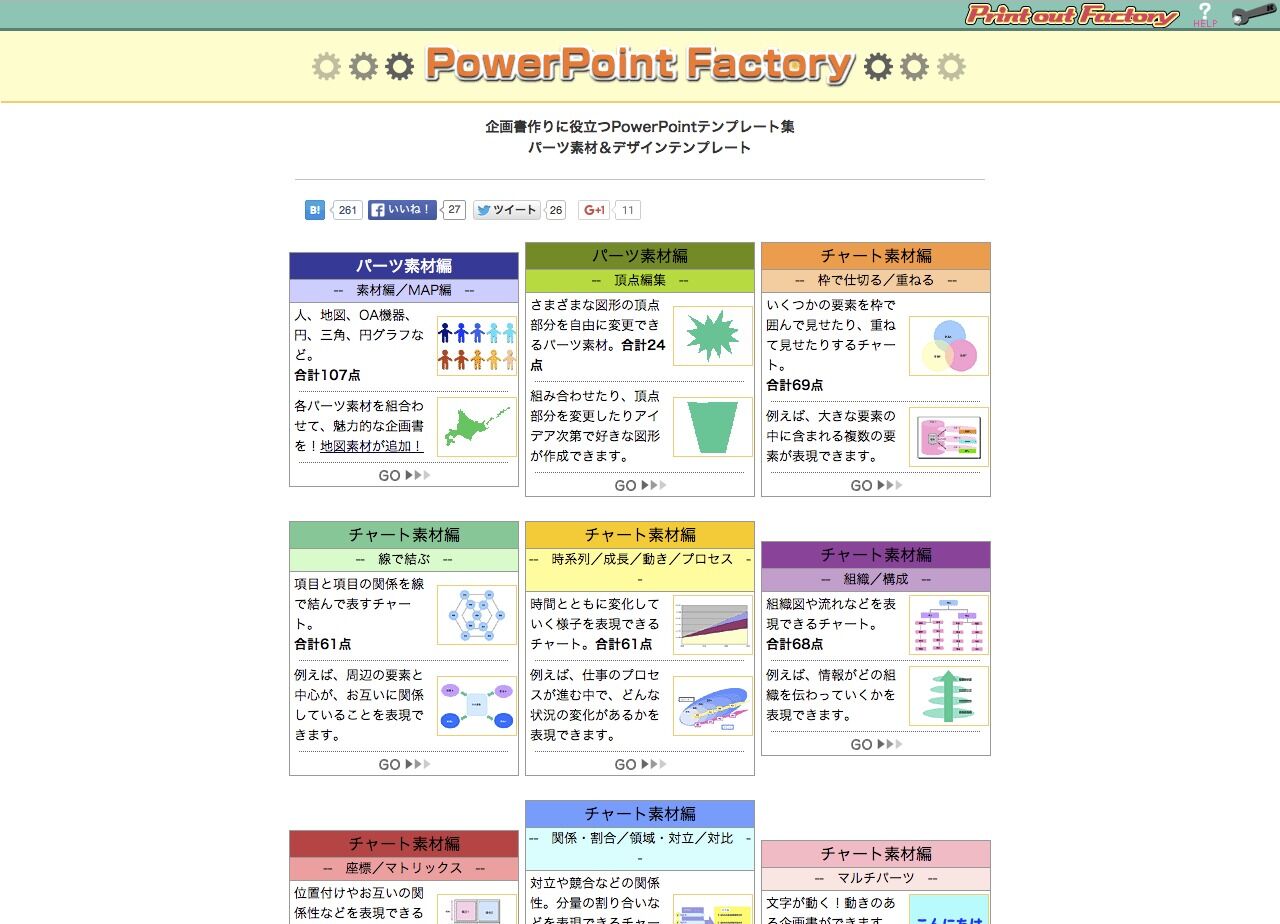Screen dimensions: 1280x924
Task: Click the Google plus count 11
Action: coord(627,210)
